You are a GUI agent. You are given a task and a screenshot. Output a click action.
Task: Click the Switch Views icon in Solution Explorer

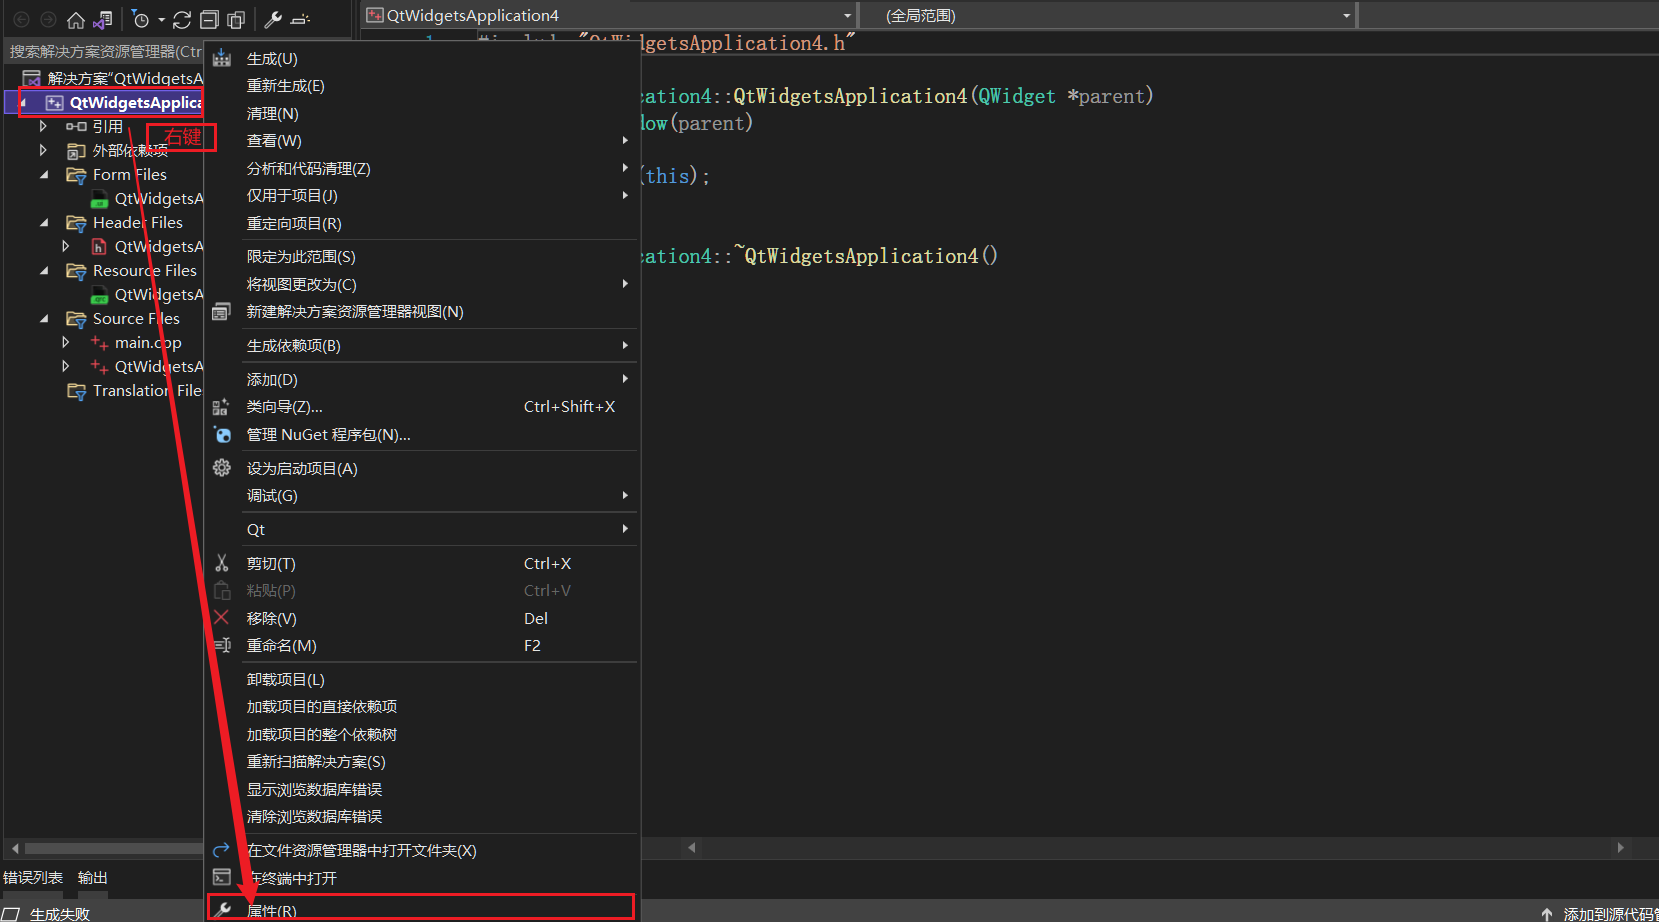(x=101, y=18)
